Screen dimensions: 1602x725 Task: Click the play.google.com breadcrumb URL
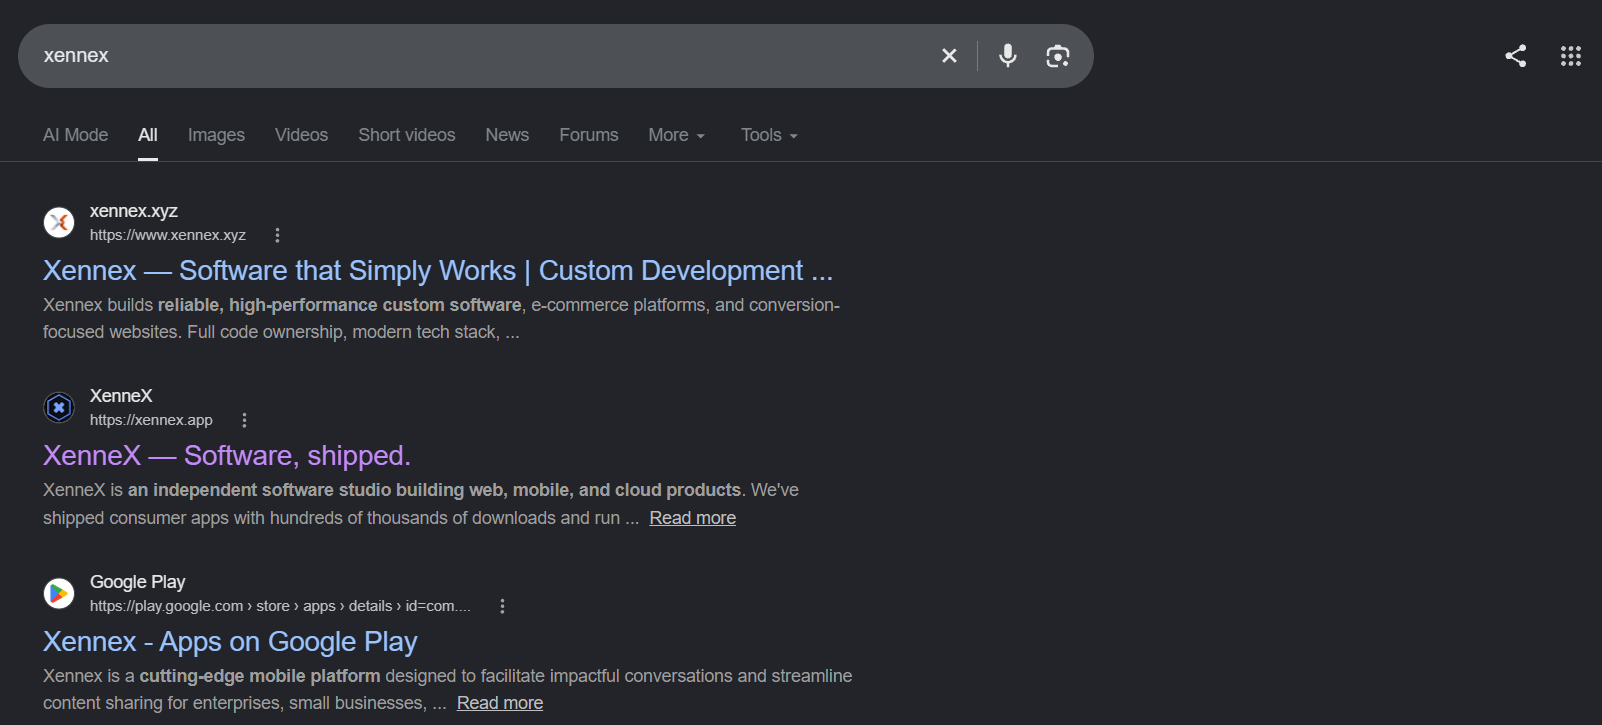pyautogui.click(x=280, y=606)
